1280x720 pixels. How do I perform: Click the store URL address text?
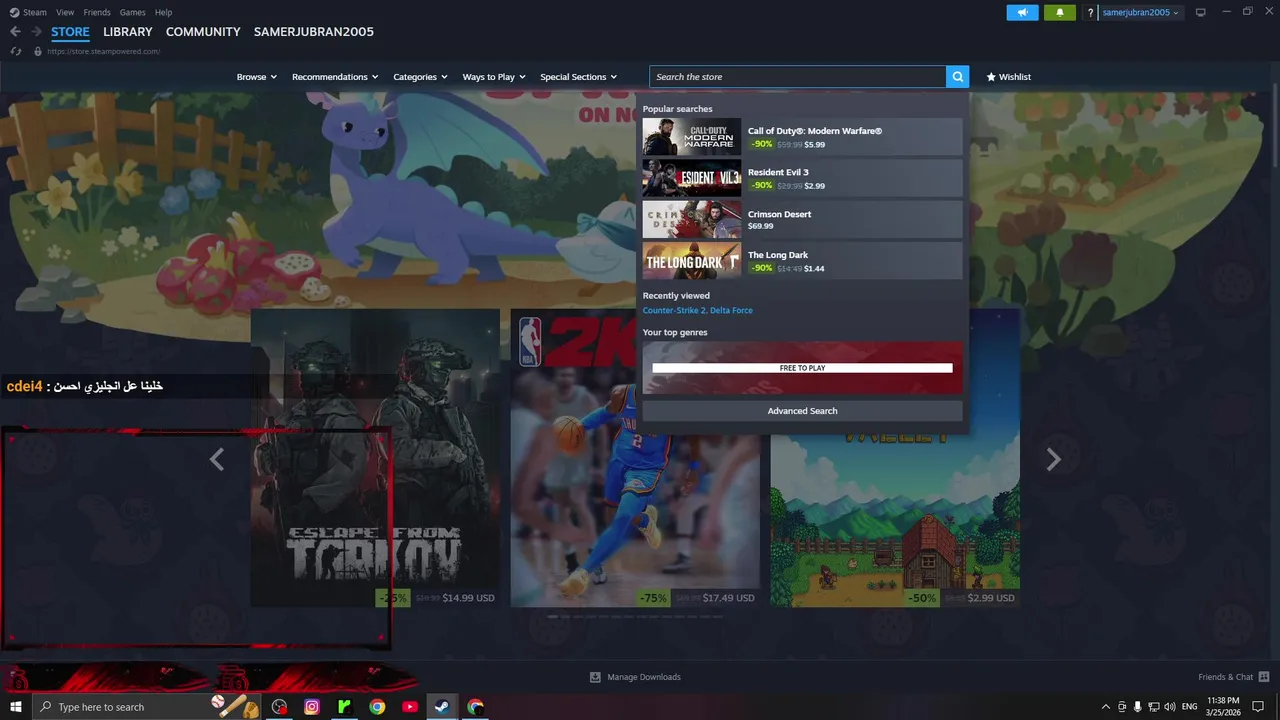pos(103,51)
